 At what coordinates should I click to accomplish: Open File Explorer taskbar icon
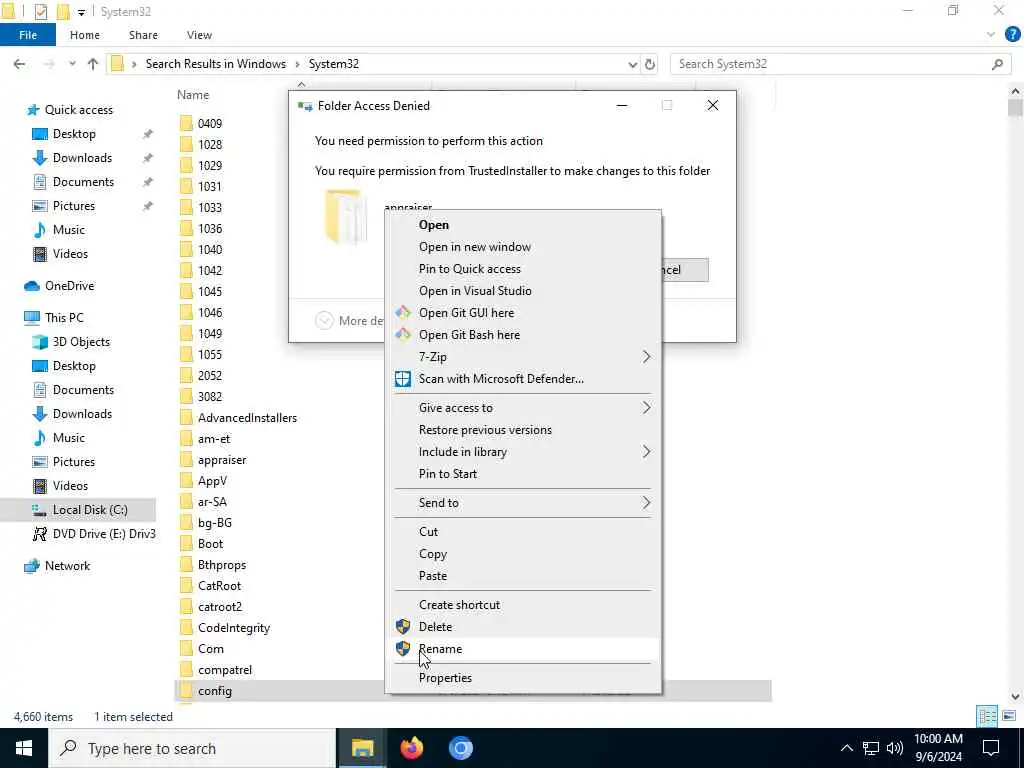point(362,748)
